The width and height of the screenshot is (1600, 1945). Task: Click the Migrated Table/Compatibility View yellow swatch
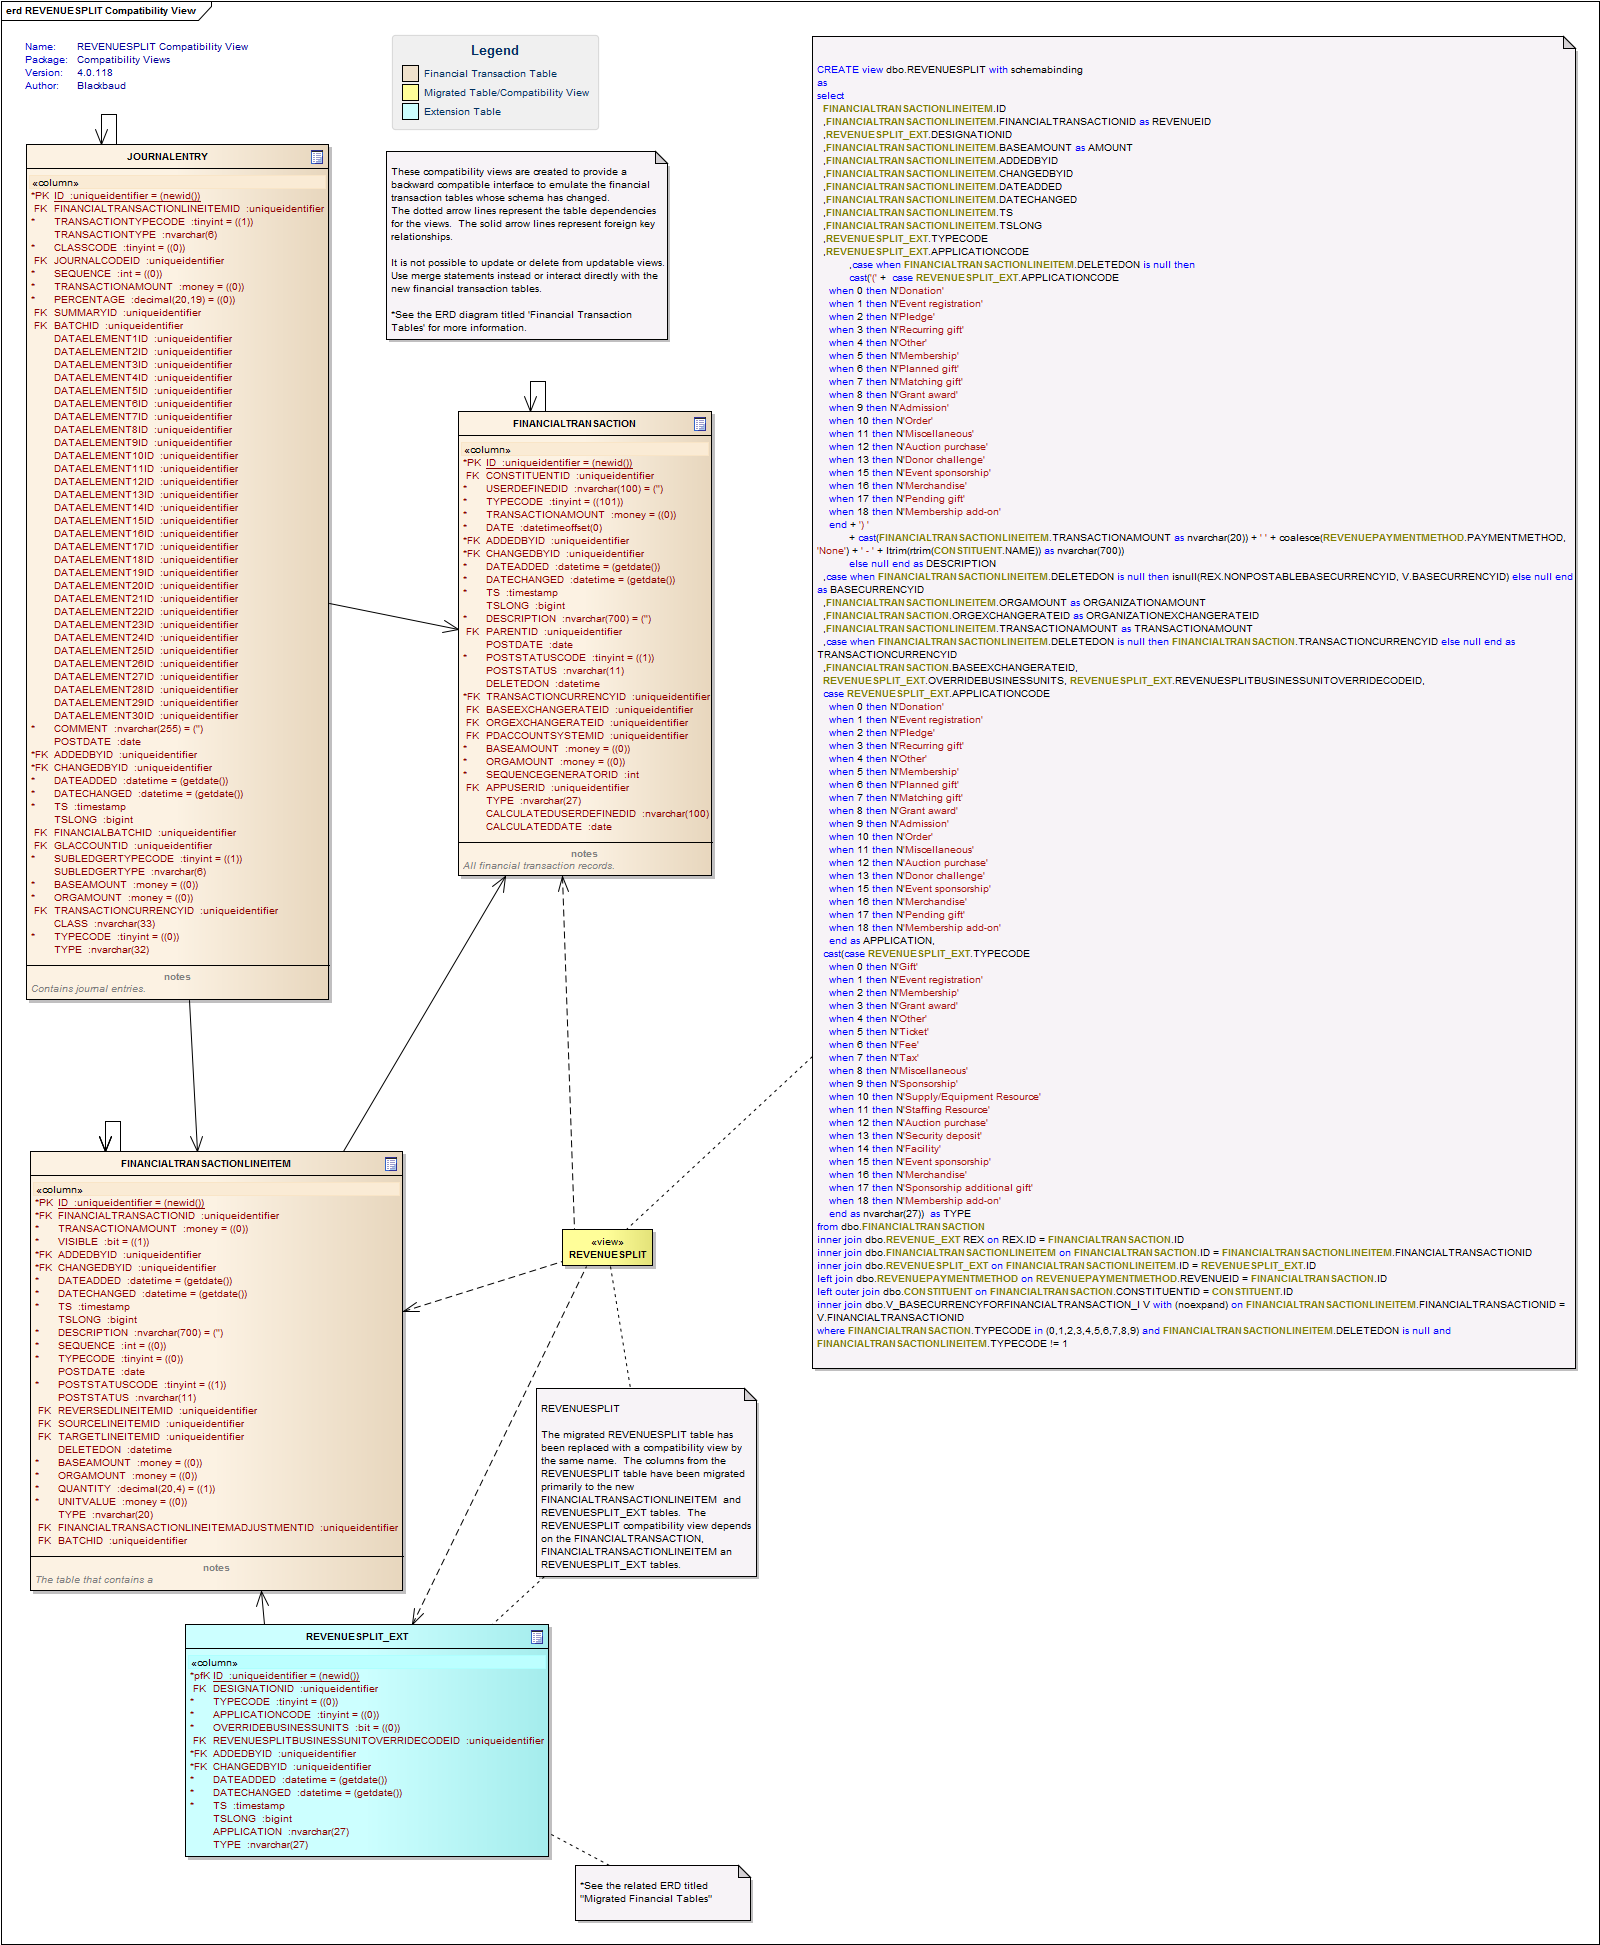pos(410,93)
